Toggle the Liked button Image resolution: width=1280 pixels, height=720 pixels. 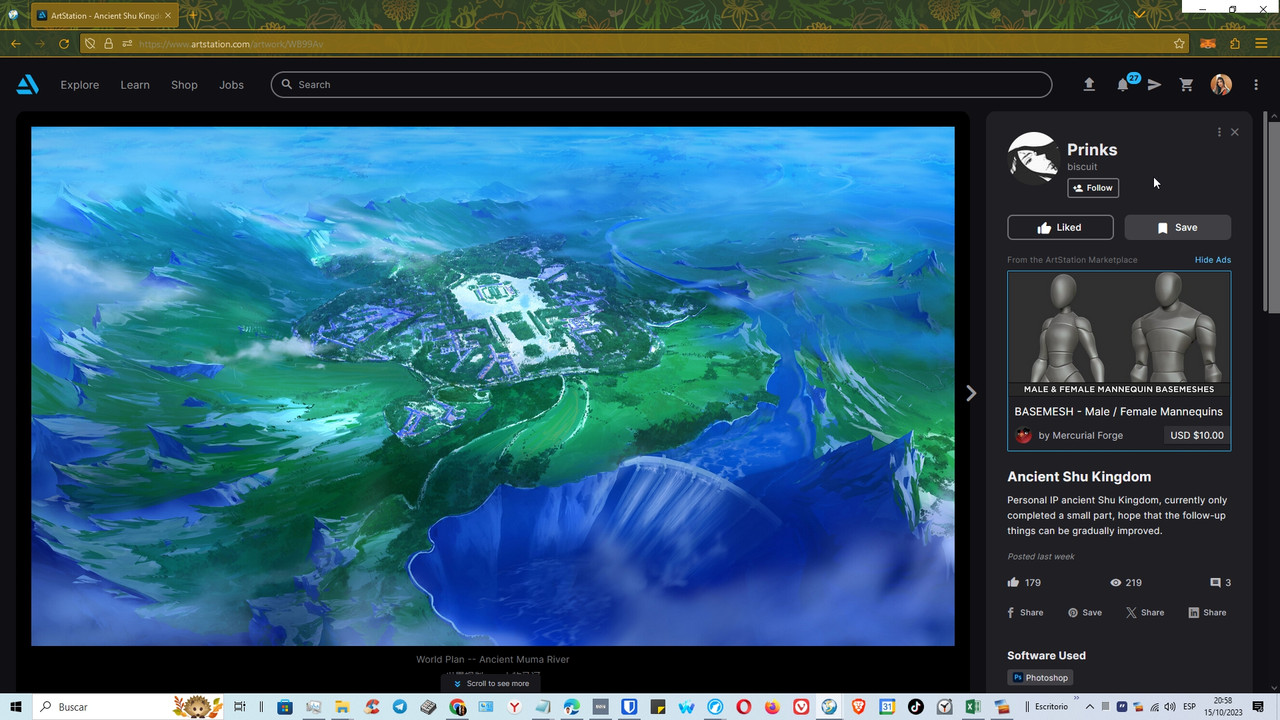coord(1060,228)
